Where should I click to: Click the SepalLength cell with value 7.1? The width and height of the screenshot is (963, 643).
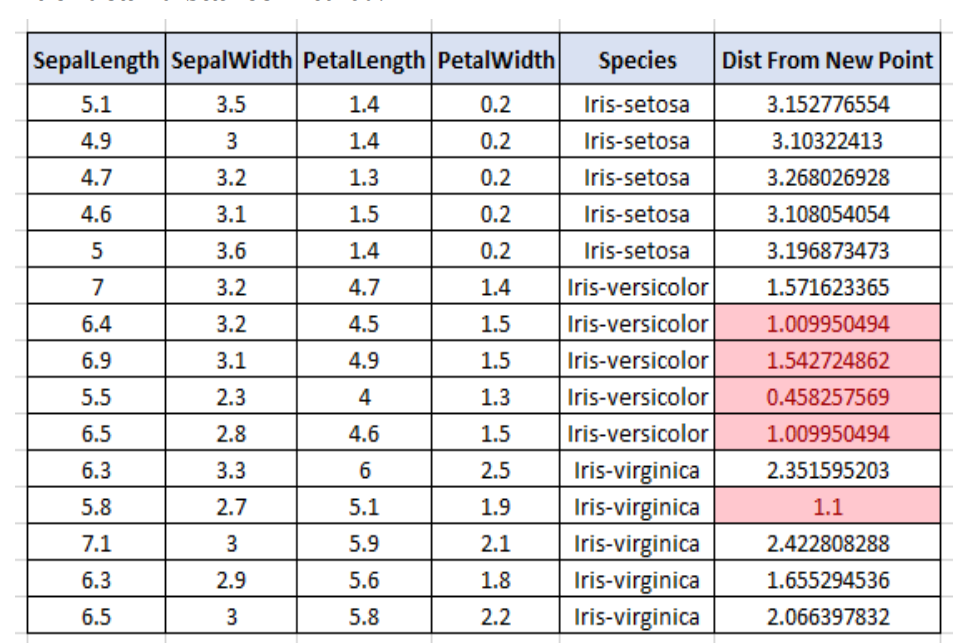95,544
